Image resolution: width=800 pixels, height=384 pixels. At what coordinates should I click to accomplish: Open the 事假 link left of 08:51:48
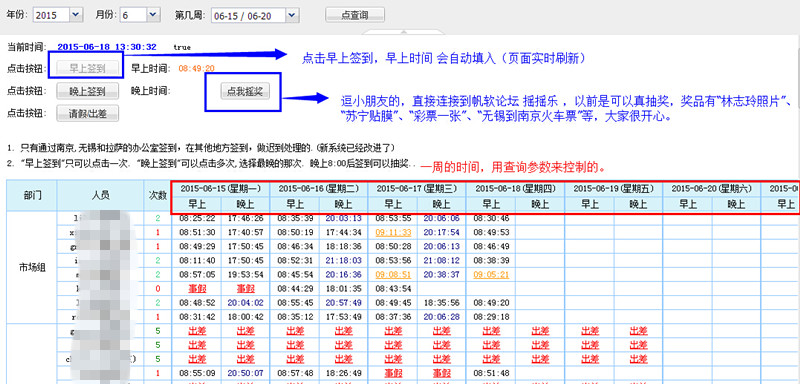442,373
